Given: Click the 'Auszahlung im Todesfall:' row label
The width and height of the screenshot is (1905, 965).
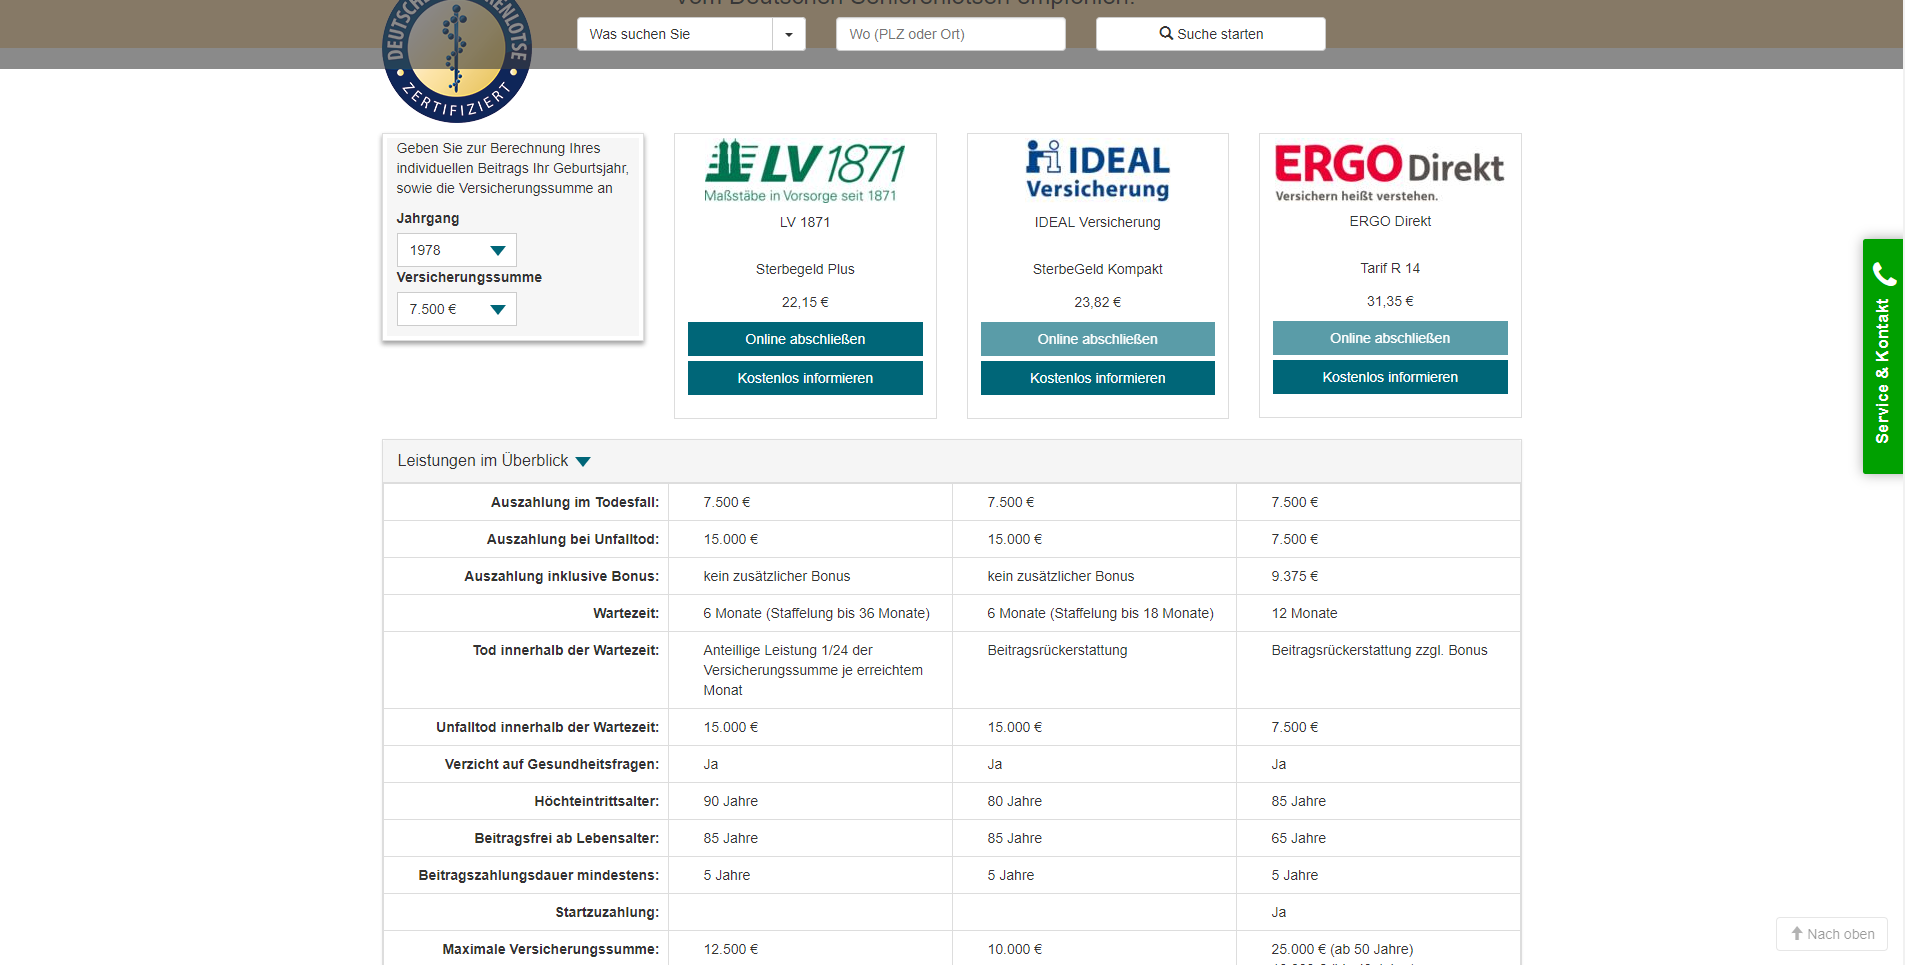Looking at the screenshot, I should click(x=575, y=502).
